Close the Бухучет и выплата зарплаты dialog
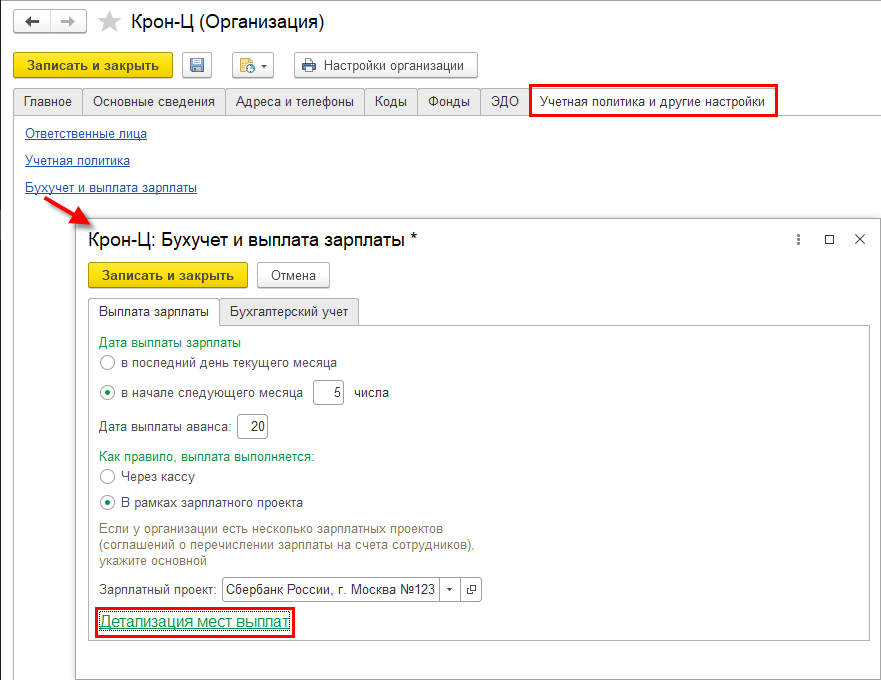This screenshot has width=881, height=680. coord(860,239)
